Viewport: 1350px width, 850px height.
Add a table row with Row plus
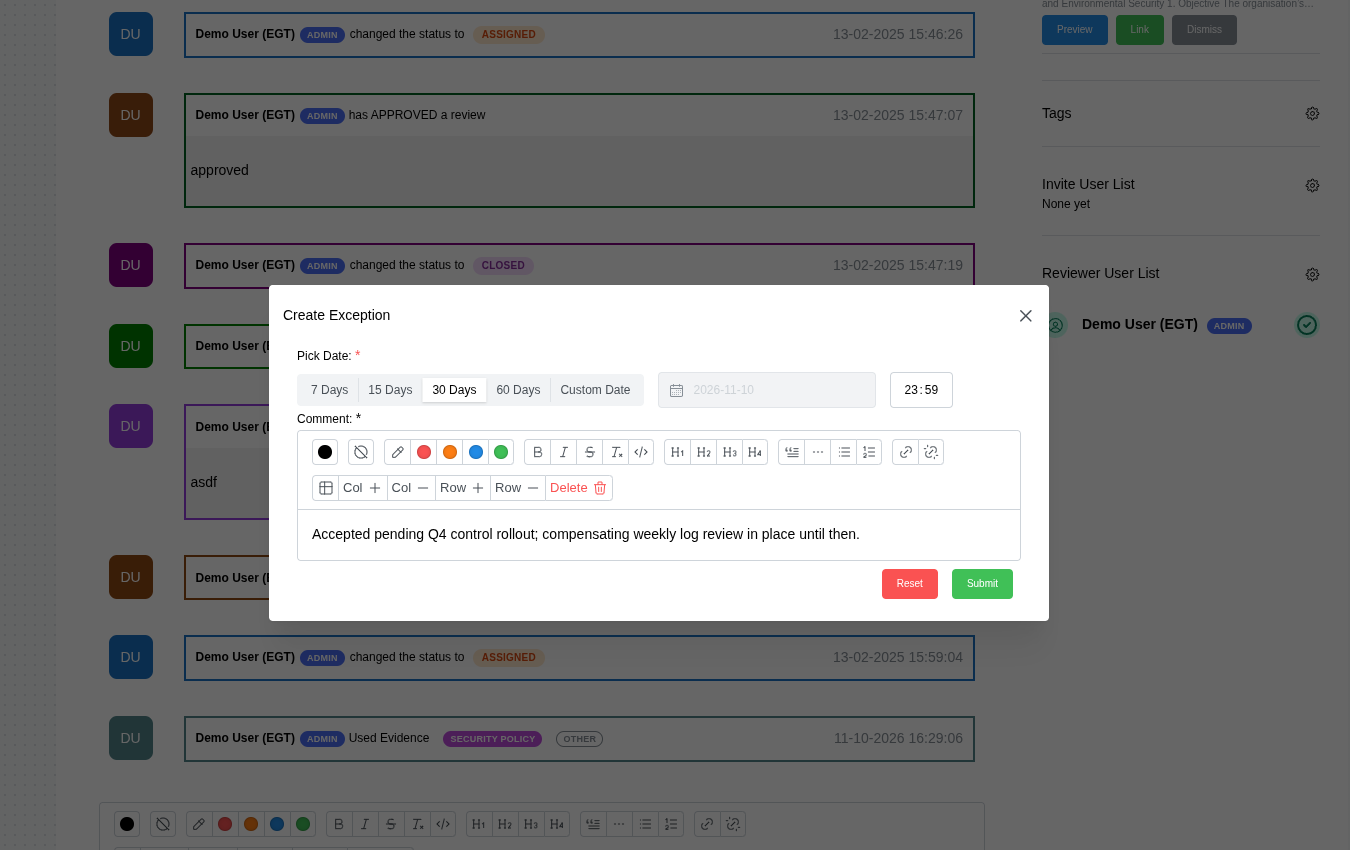463,488
